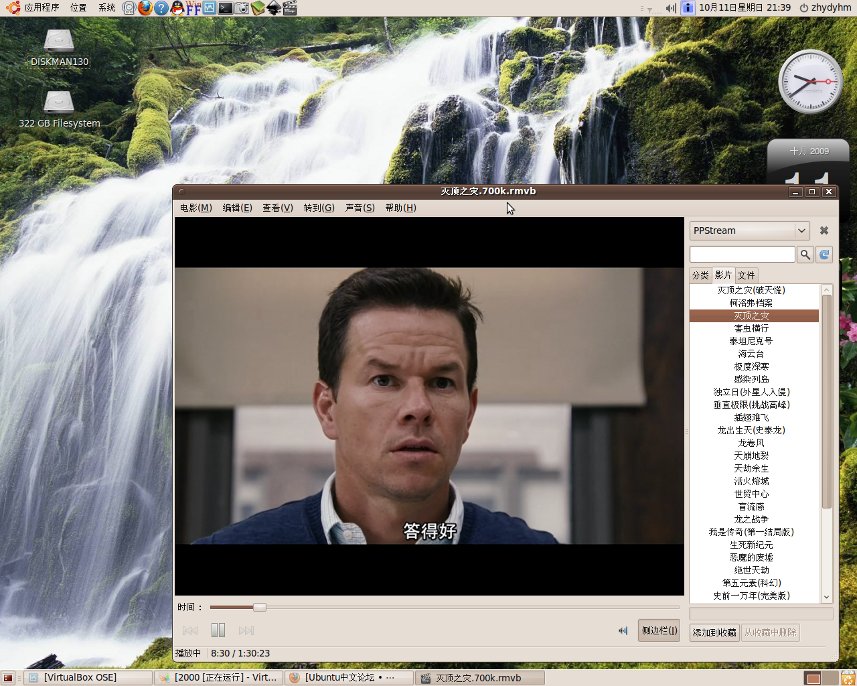Viewport: 857px width, 686px height.
Task: Click the show desktop icon in bottom panel
Action: point(8,678)
